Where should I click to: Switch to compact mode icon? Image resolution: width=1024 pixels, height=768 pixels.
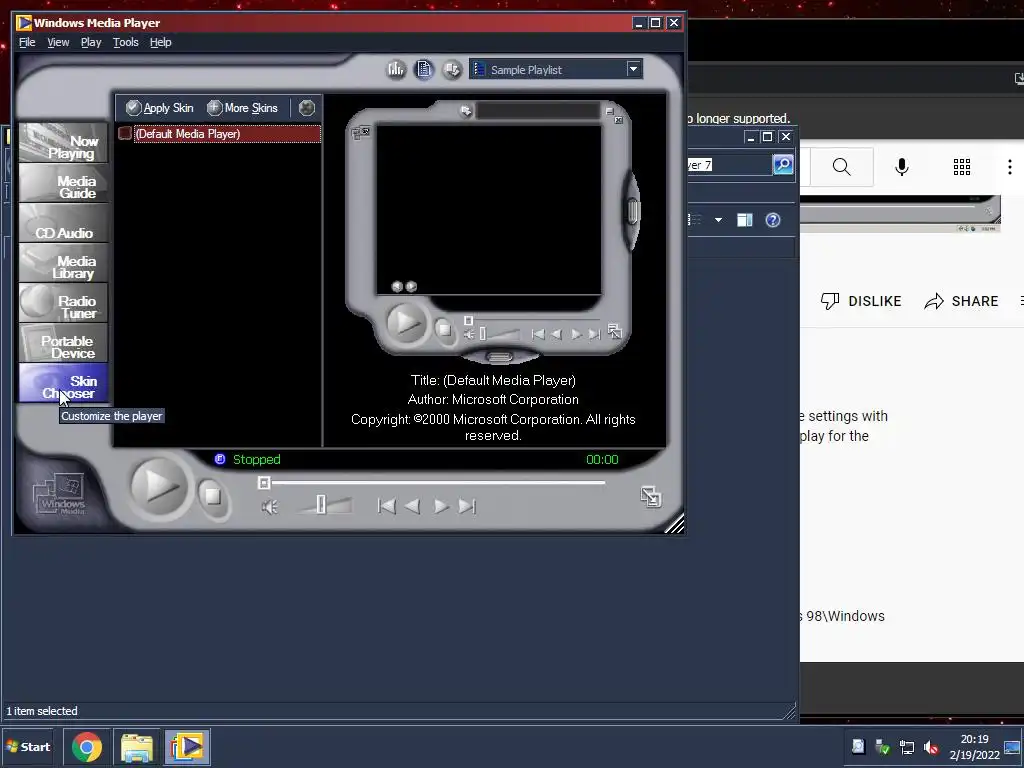tap(650, 497)
